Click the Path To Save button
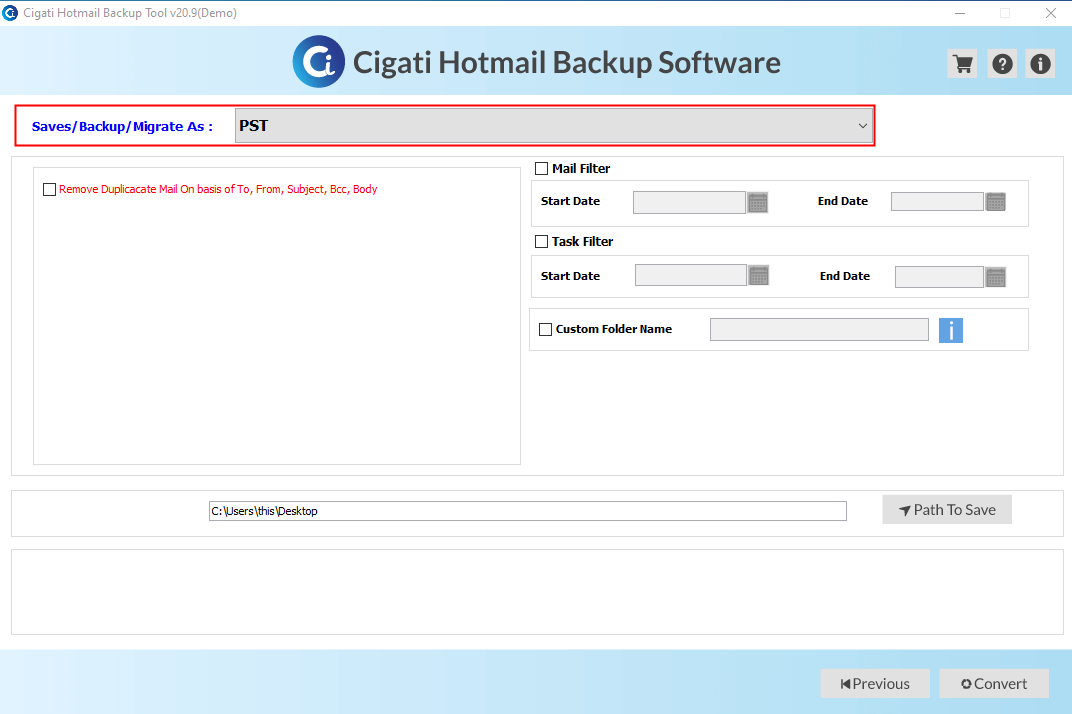 (947, 510)
